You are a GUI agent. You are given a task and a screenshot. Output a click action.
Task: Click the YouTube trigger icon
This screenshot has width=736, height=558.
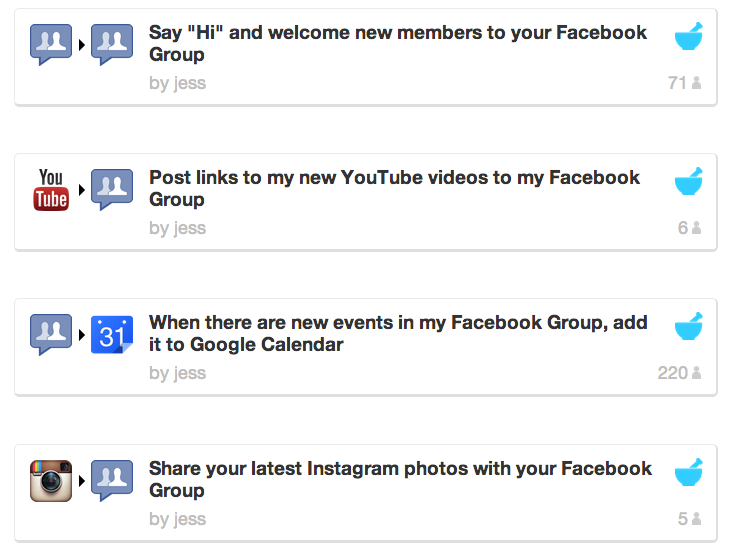tap(51, 189)
